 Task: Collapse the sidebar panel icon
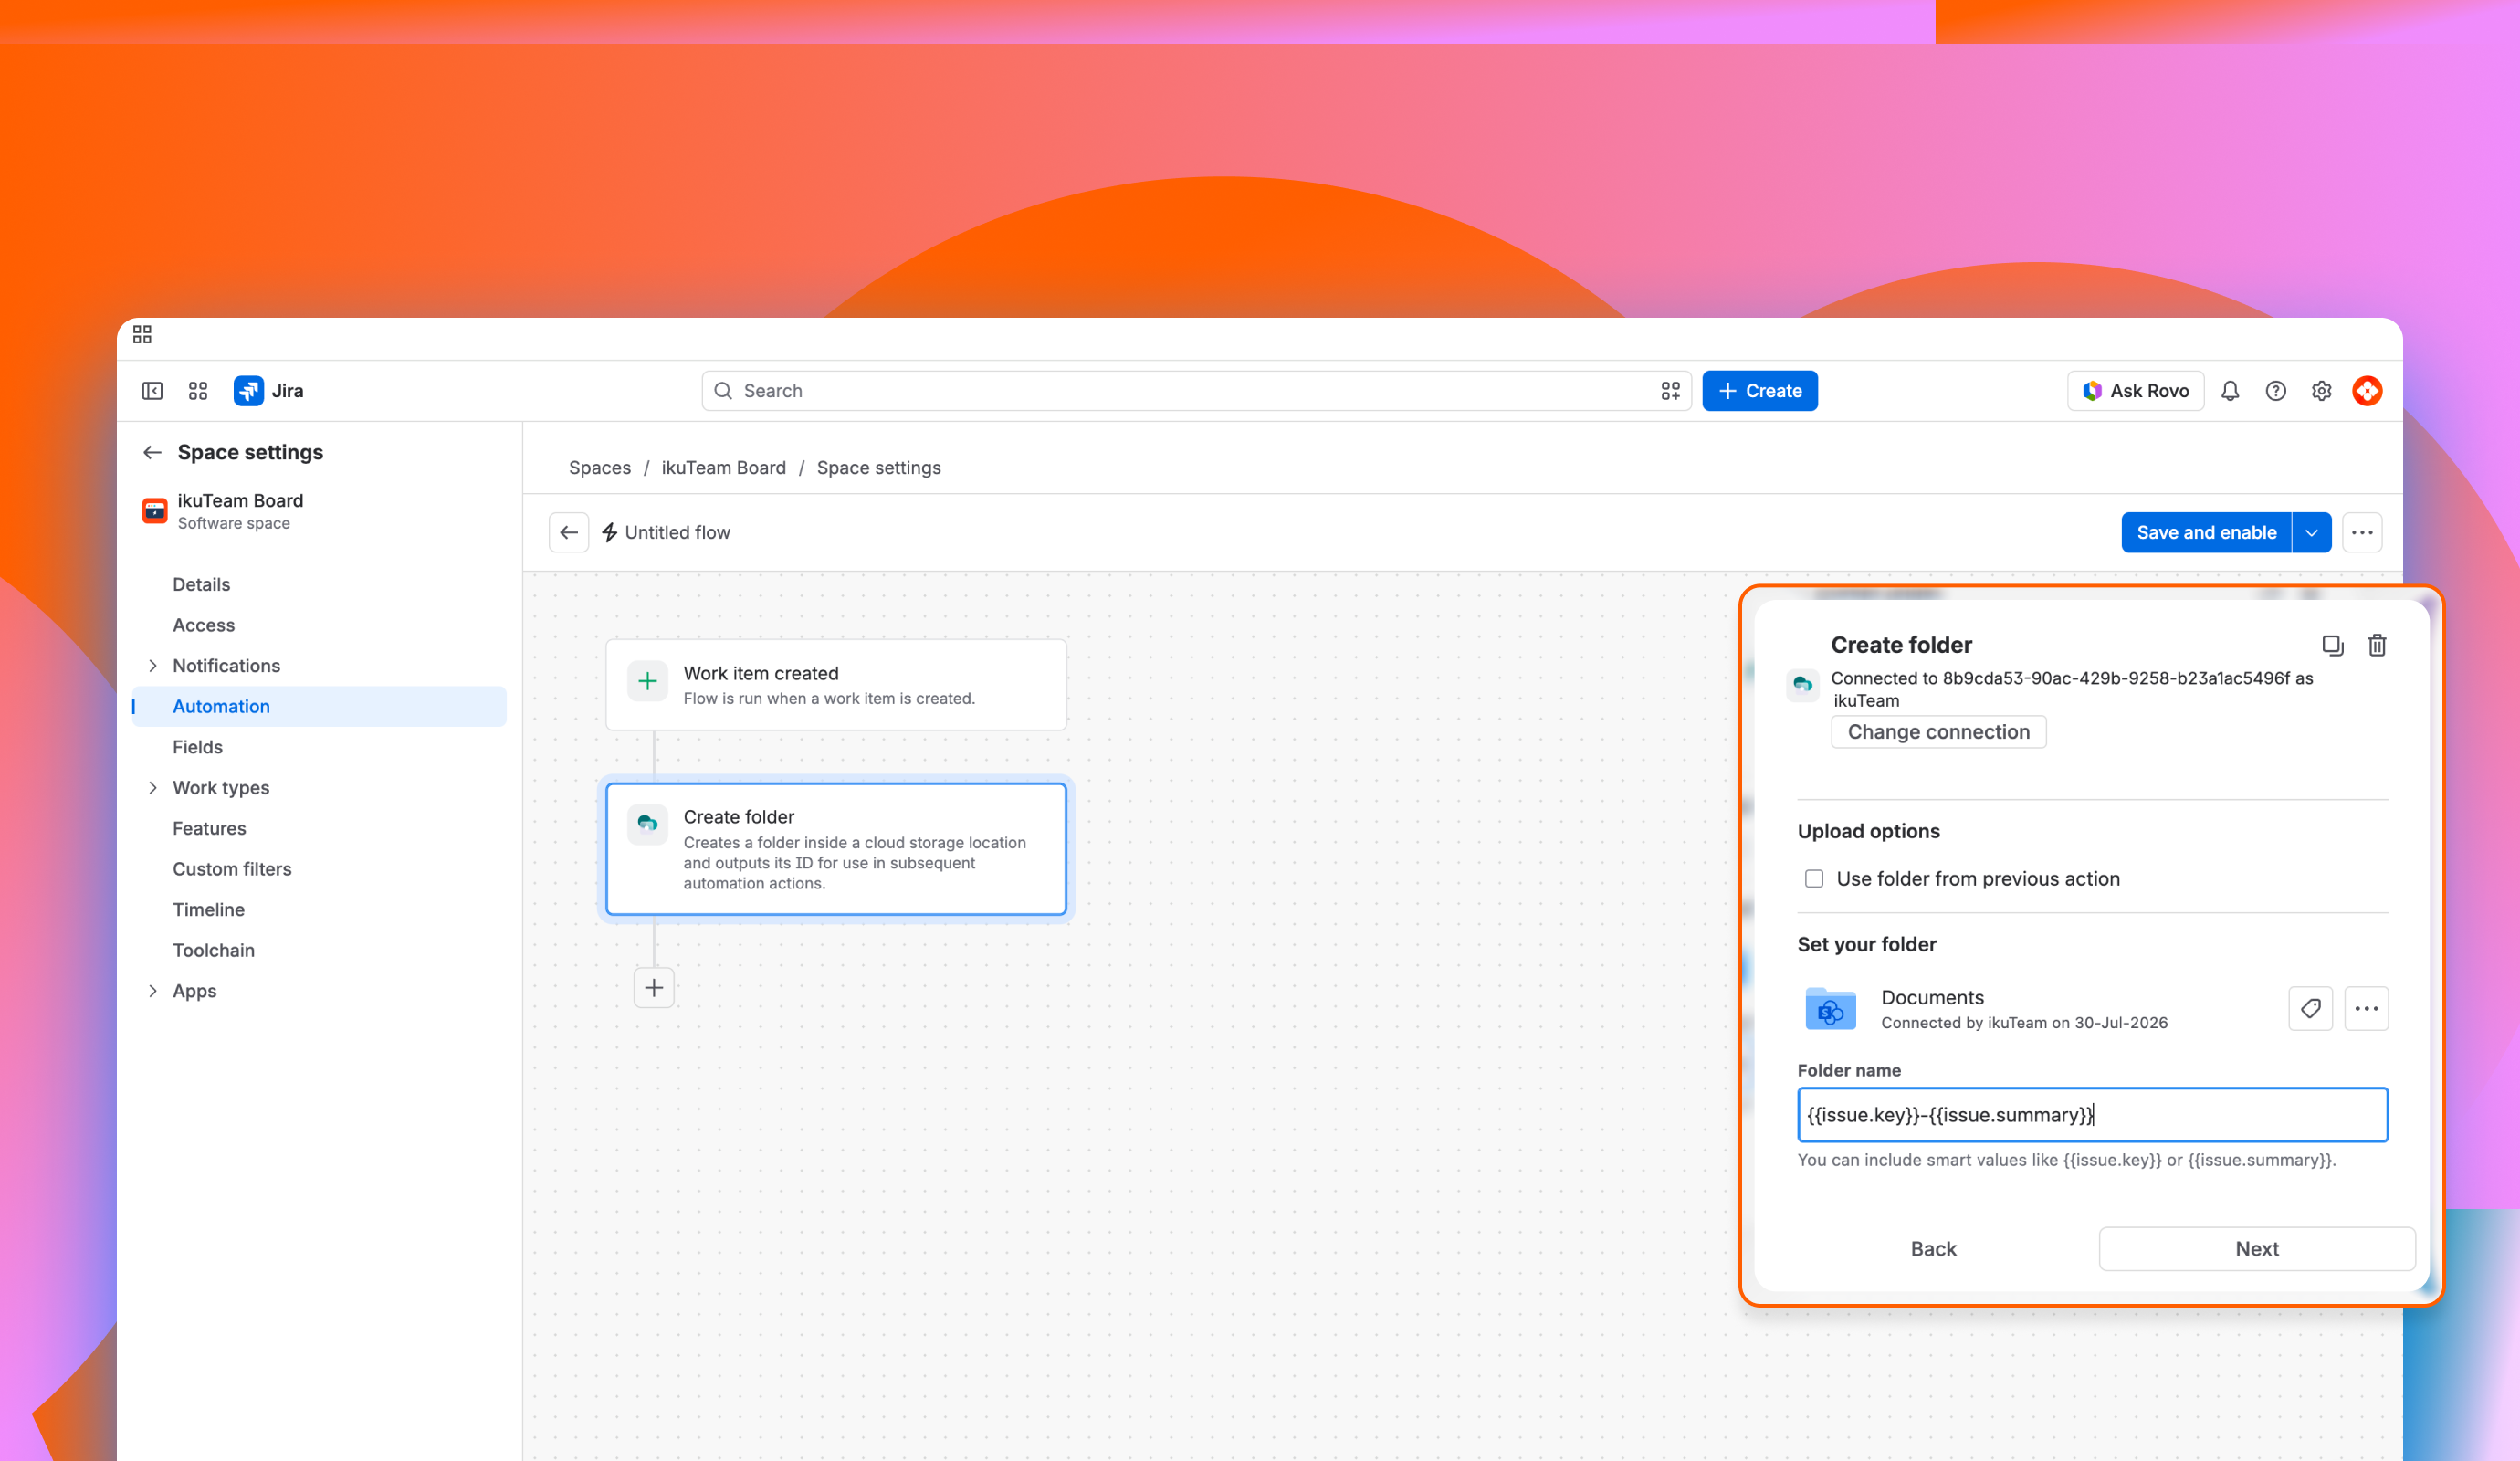(152, 391)
